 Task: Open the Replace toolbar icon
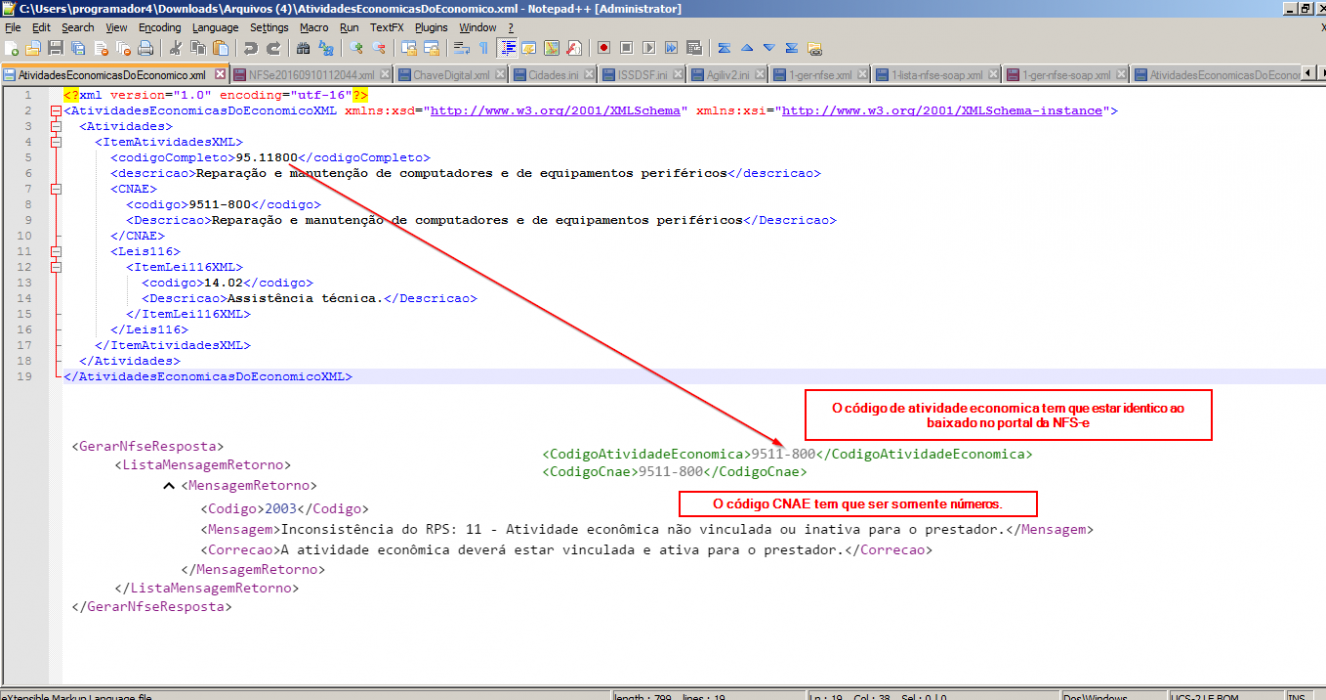click(326, 48)
